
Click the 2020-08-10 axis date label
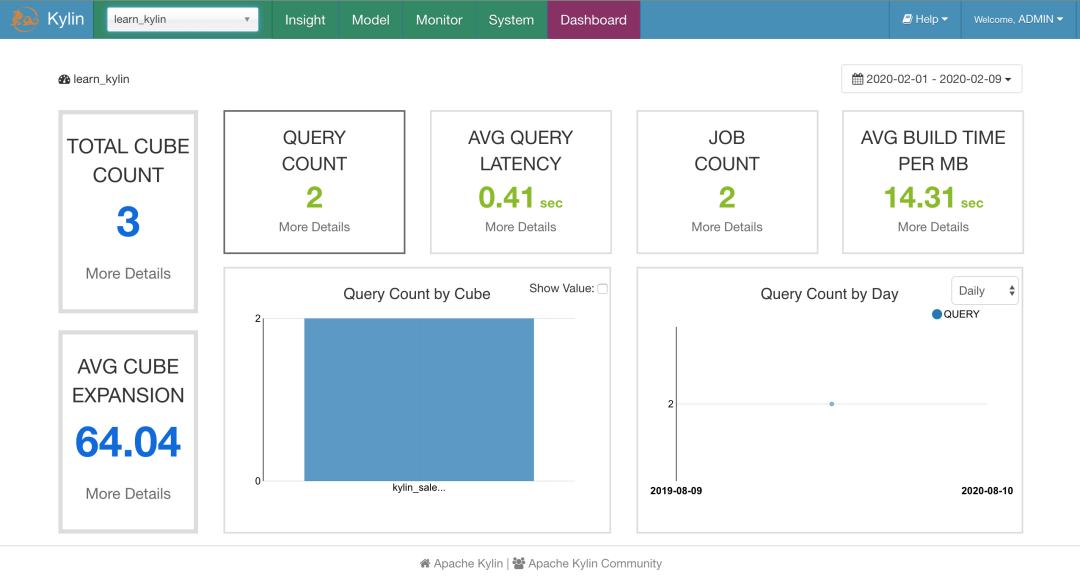pyautogui.click(x=987, y=491)
